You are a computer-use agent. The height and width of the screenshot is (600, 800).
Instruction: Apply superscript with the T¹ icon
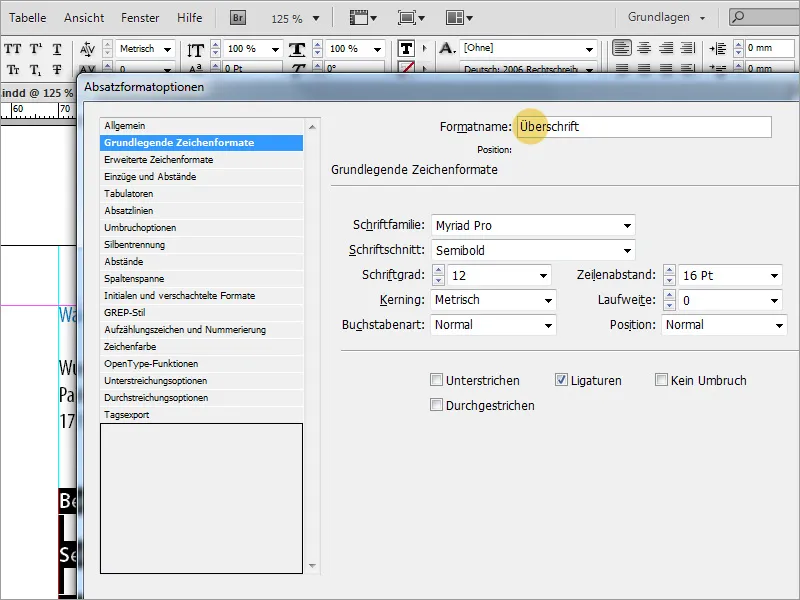click(36, 49)
